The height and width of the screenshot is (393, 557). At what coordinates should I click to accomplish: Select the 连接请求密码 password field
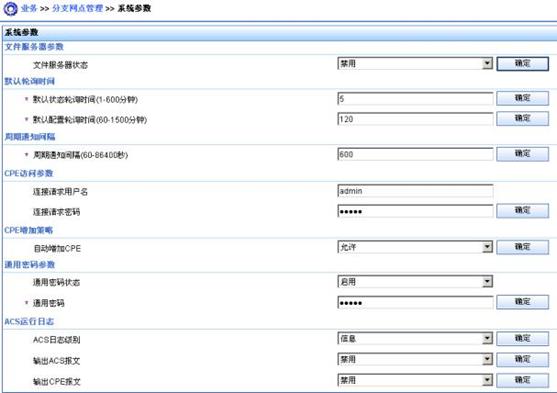tap(415, 211)
